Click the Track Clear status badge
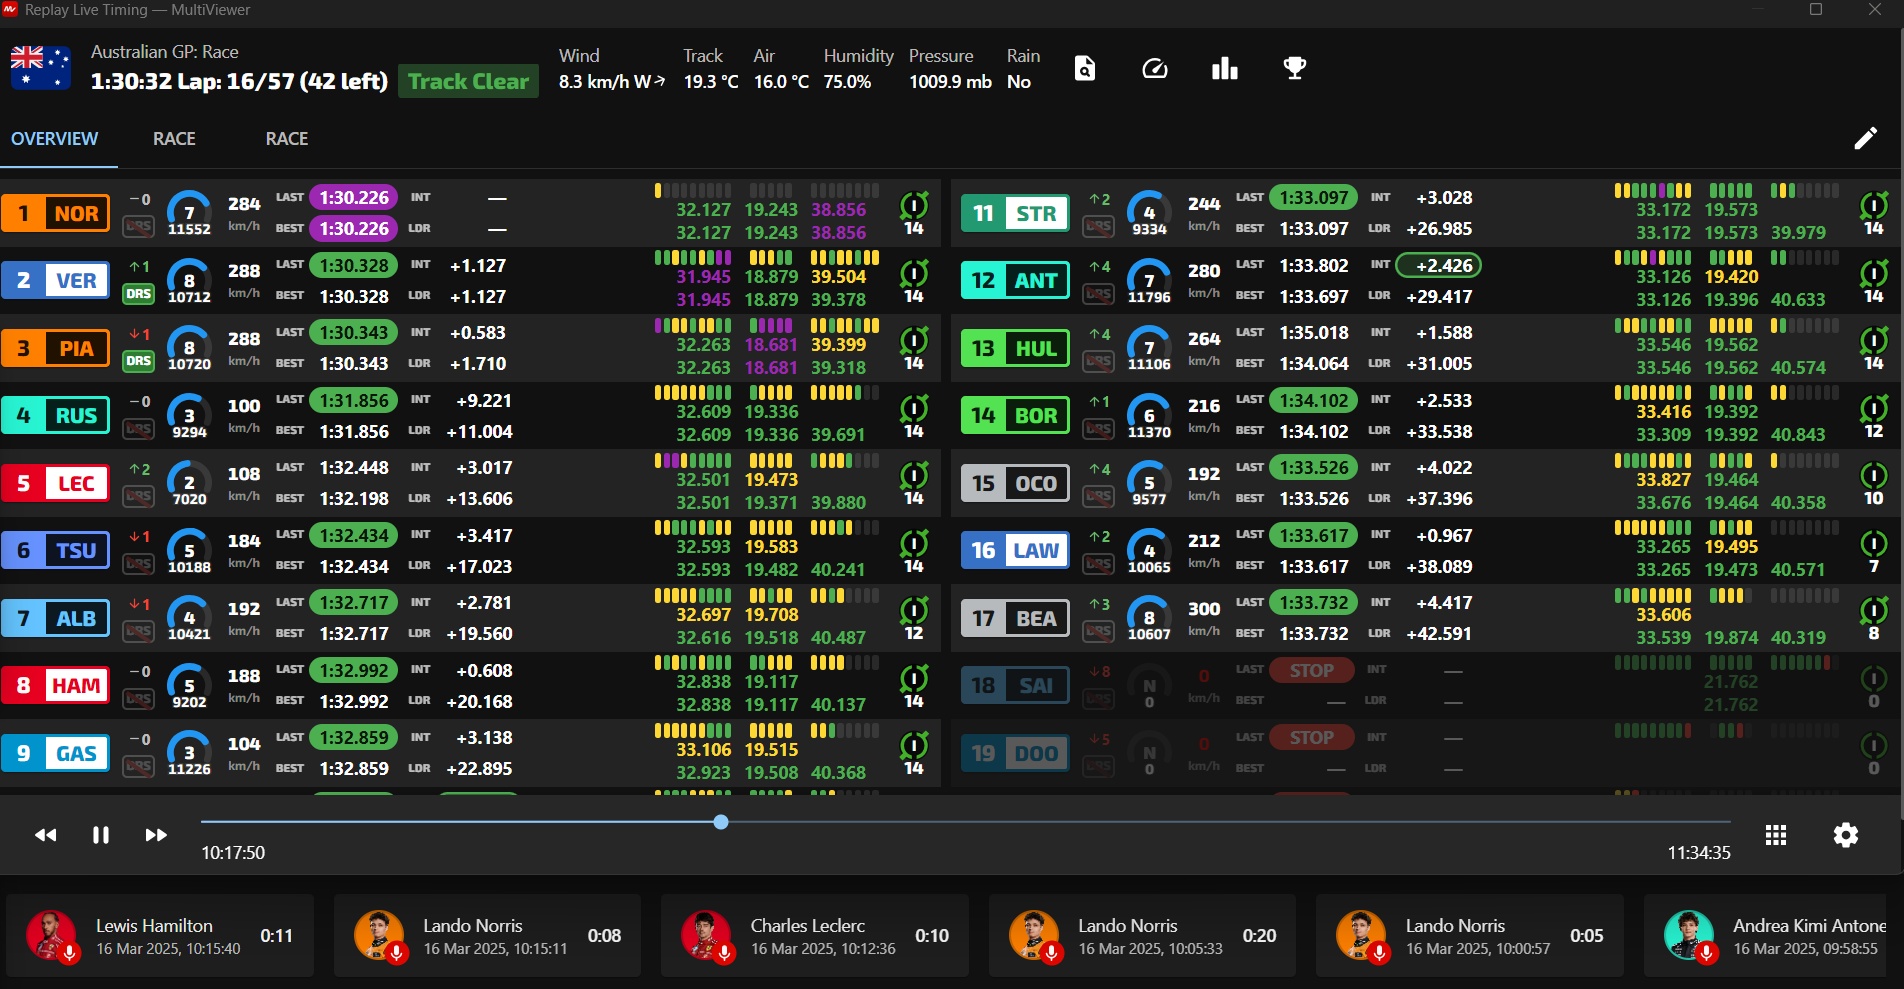The image size is (1904, 989). 468,82
